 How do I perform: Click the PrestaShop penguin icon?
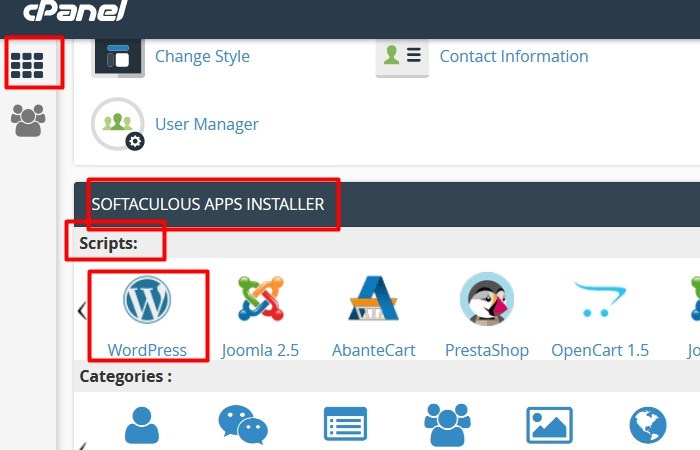(487, 299)
